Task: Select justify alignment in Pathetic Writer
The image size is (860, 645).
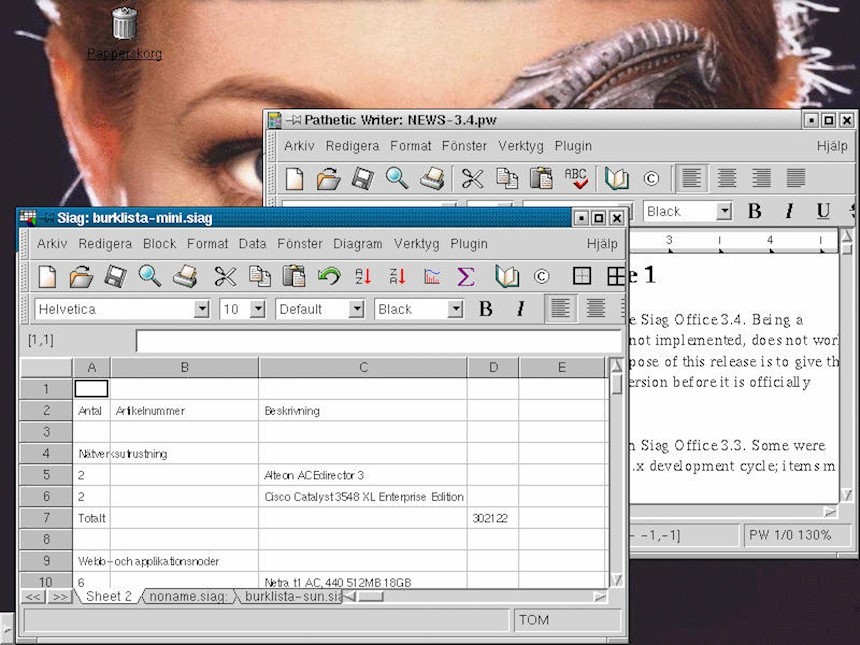Action: (x=796, y=178)
